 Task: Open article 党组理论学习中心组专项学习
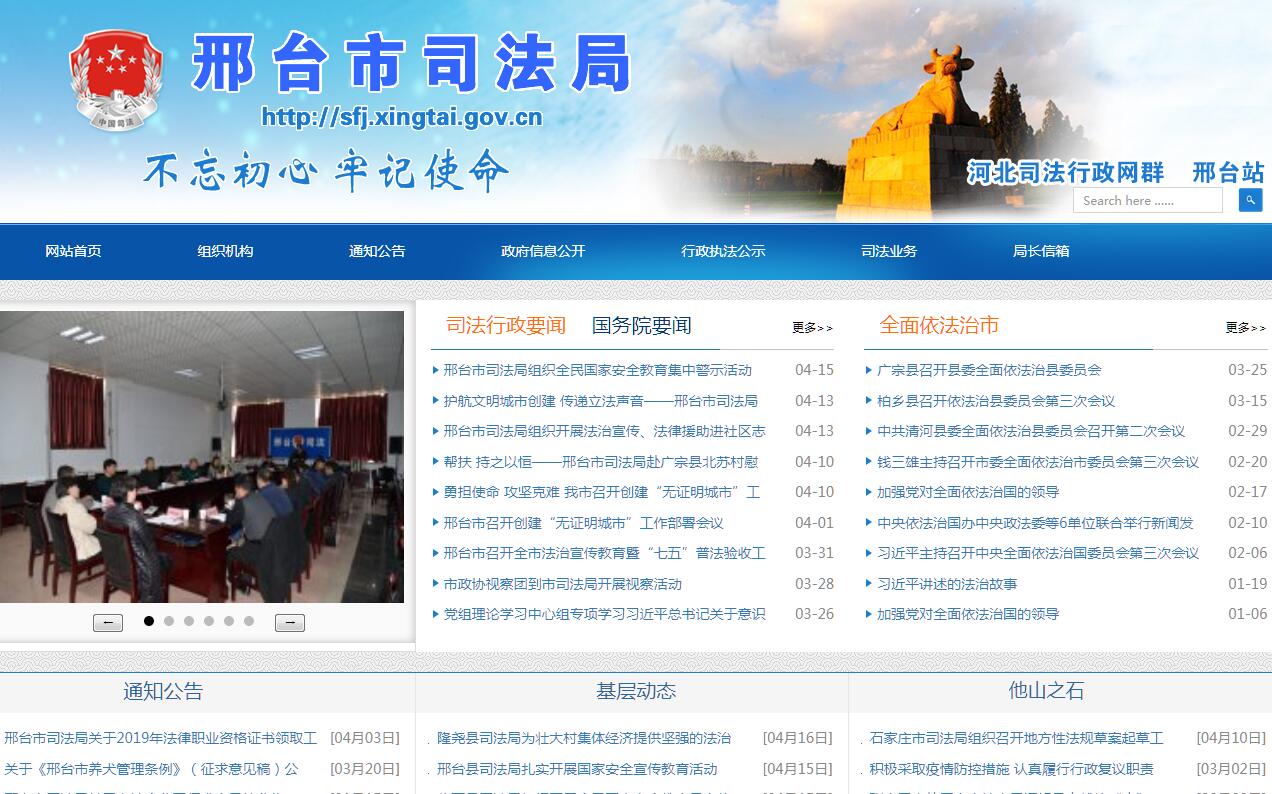(604, 614)
